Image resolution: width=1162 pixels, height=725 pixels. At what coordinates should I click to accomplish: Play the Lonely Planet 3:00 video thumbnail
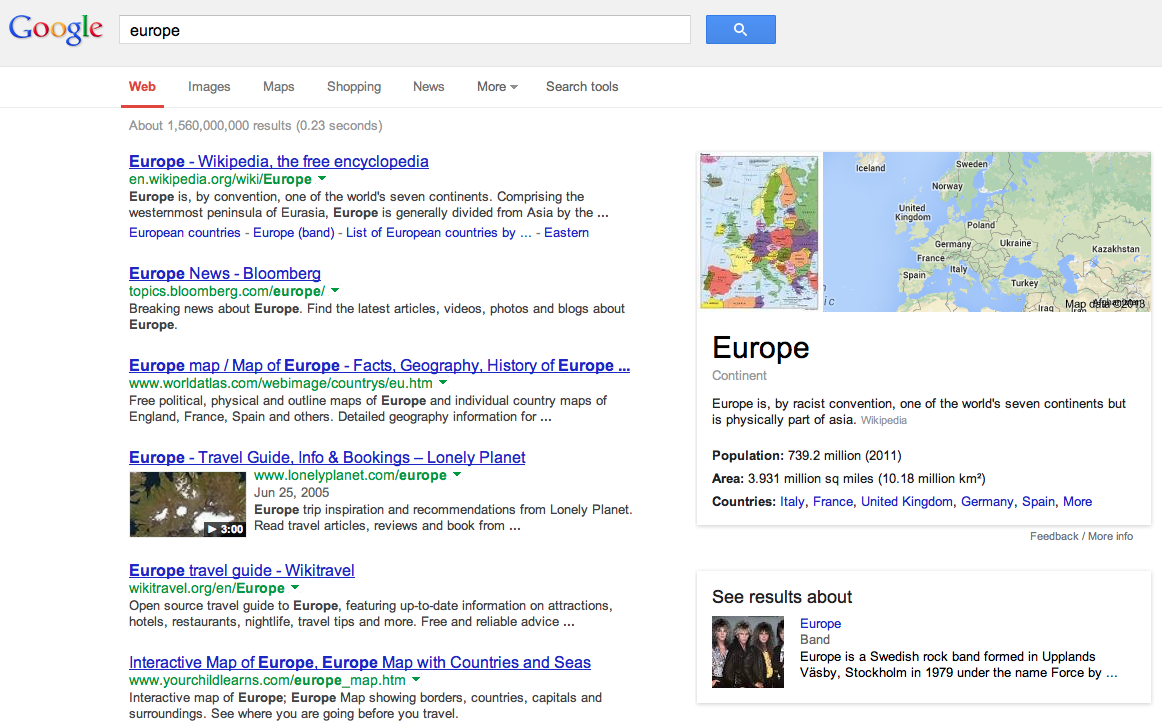point(187,504)
